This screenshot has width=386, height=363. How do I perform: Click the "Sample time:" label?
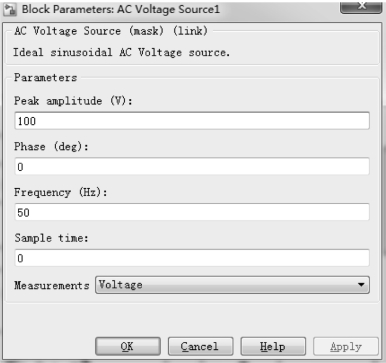[x=51, y=238]
